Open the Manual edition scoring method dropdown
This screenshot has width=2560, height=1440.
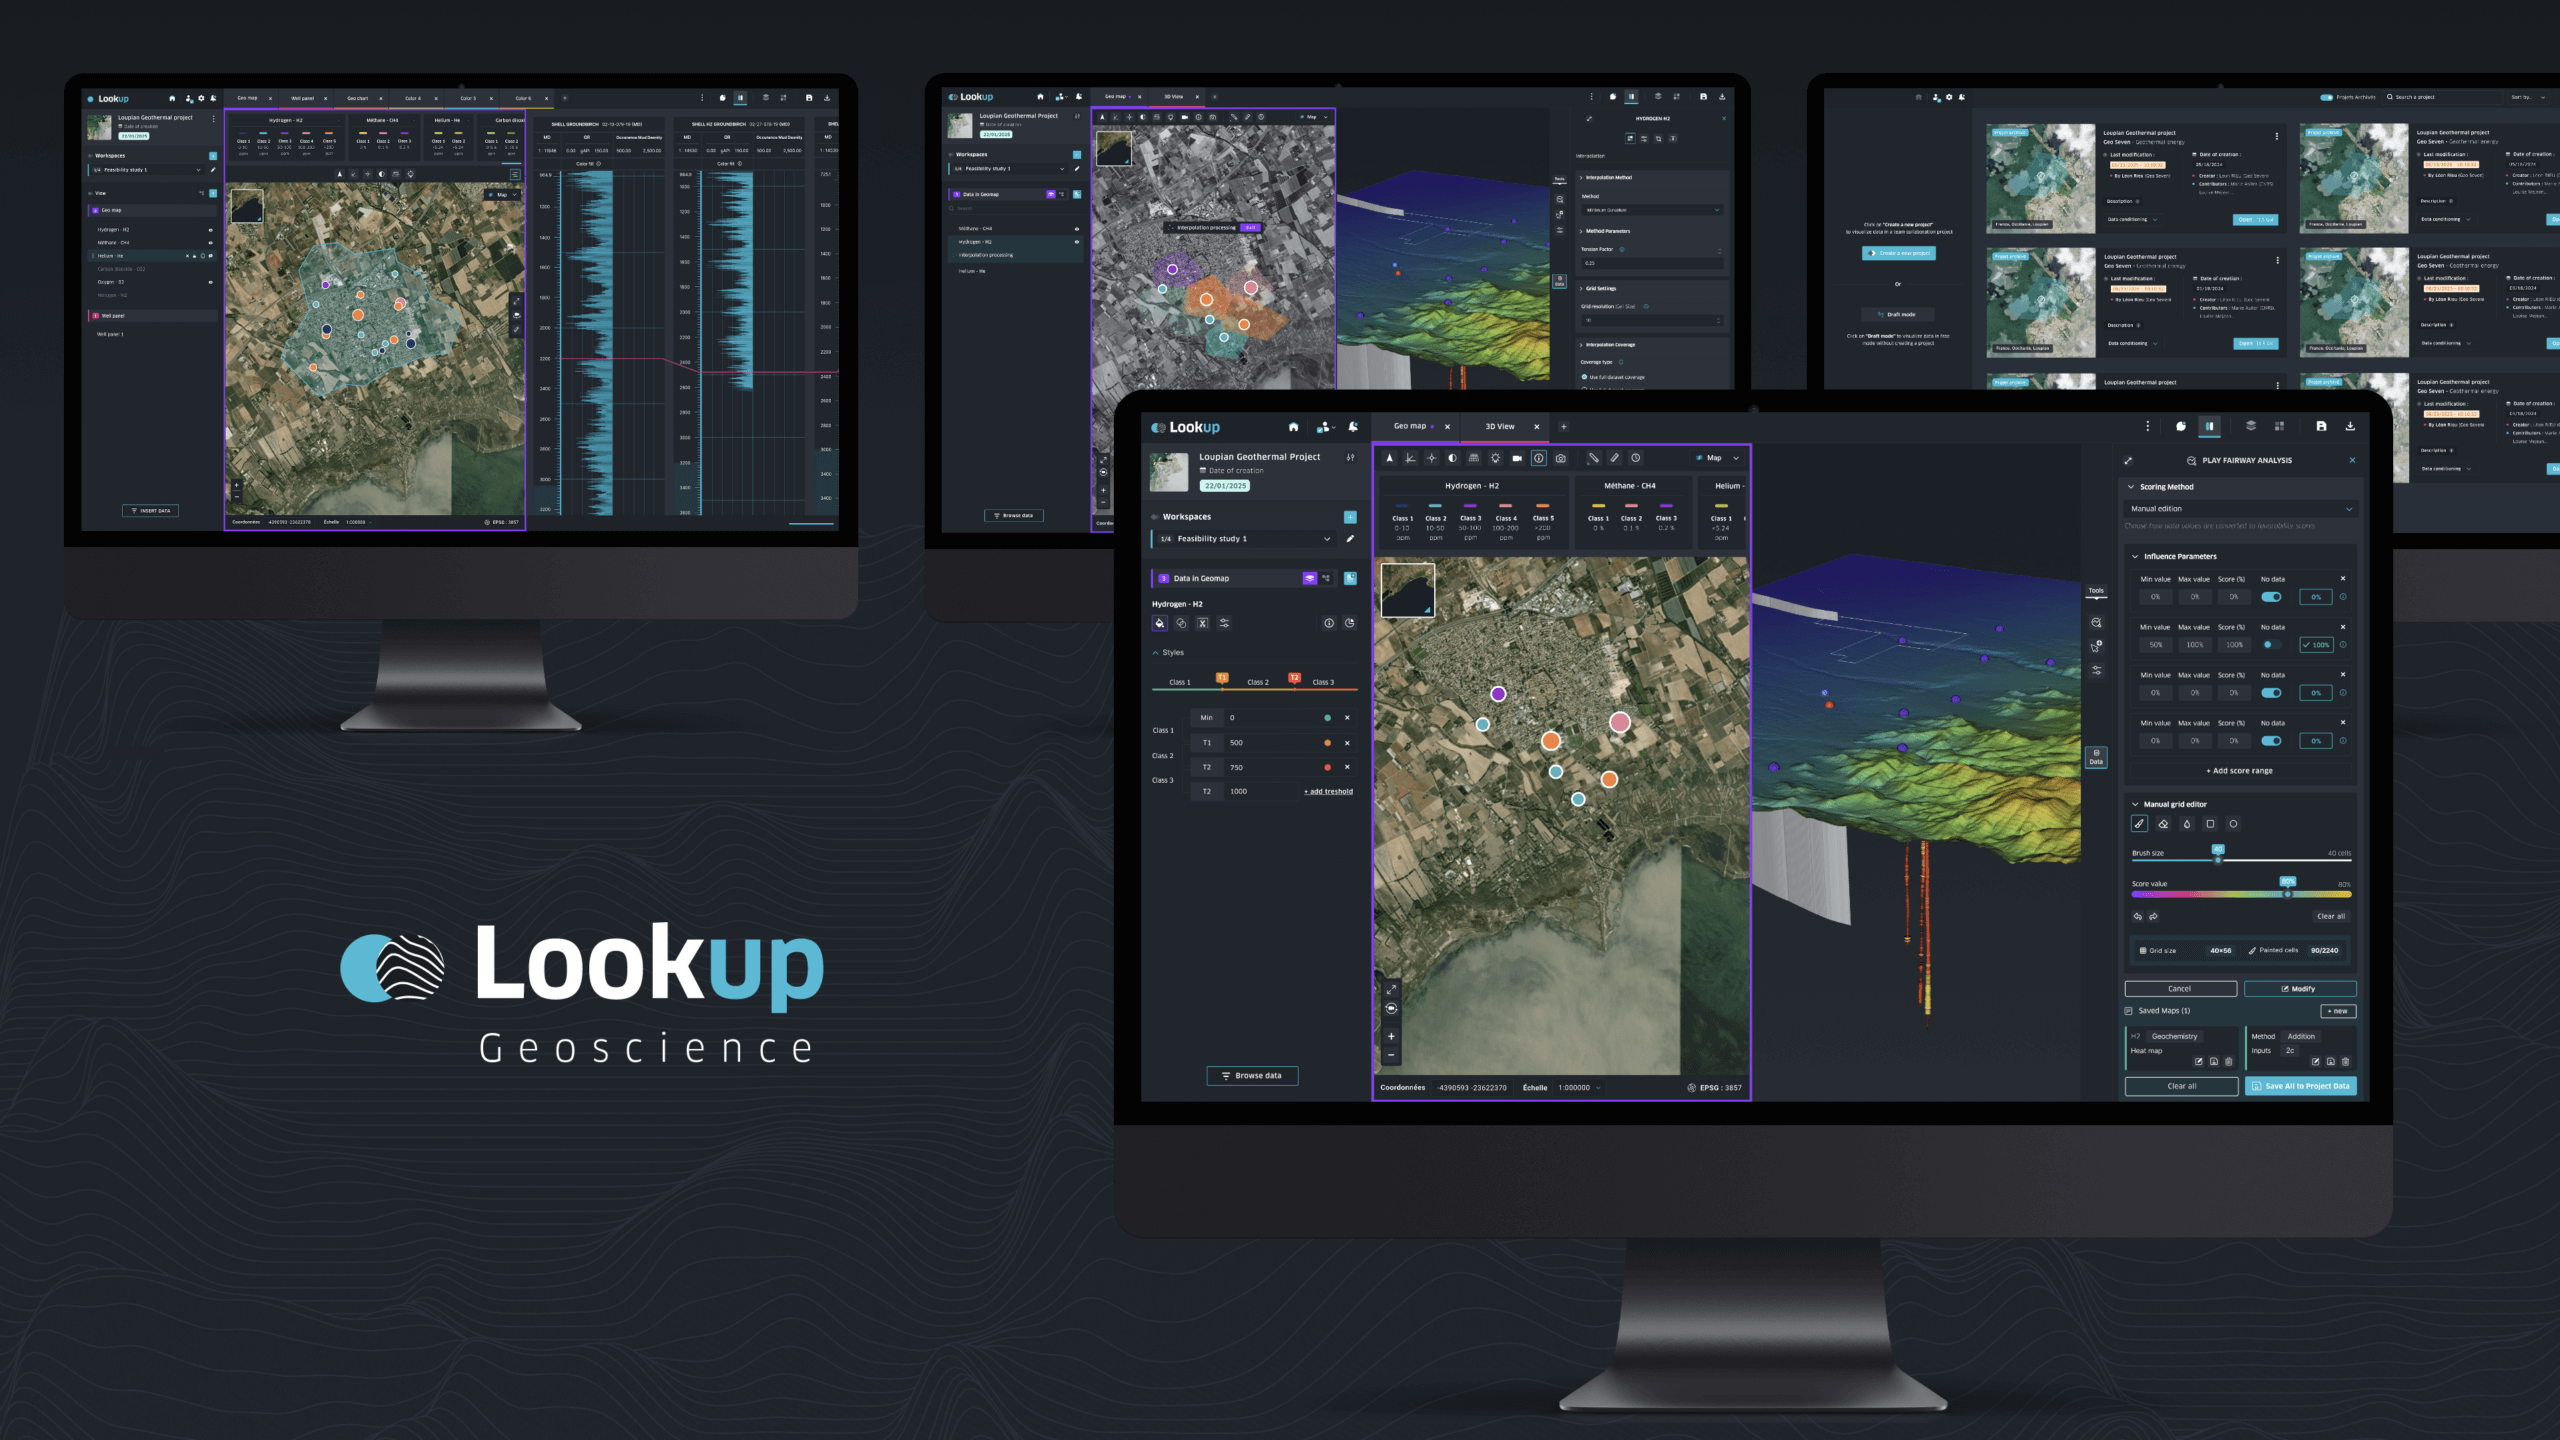tap(2240, 509)
